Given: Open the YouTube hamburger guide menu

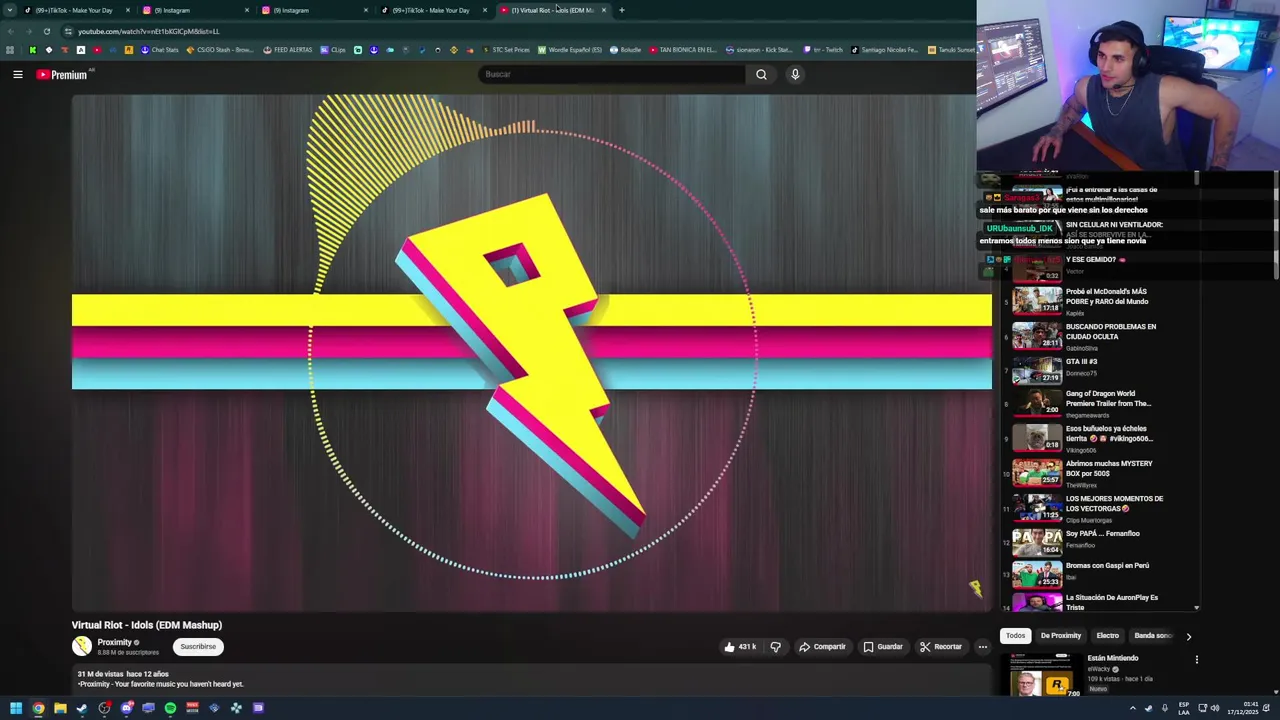Looking at the screenshot, I should coord(18,74).
